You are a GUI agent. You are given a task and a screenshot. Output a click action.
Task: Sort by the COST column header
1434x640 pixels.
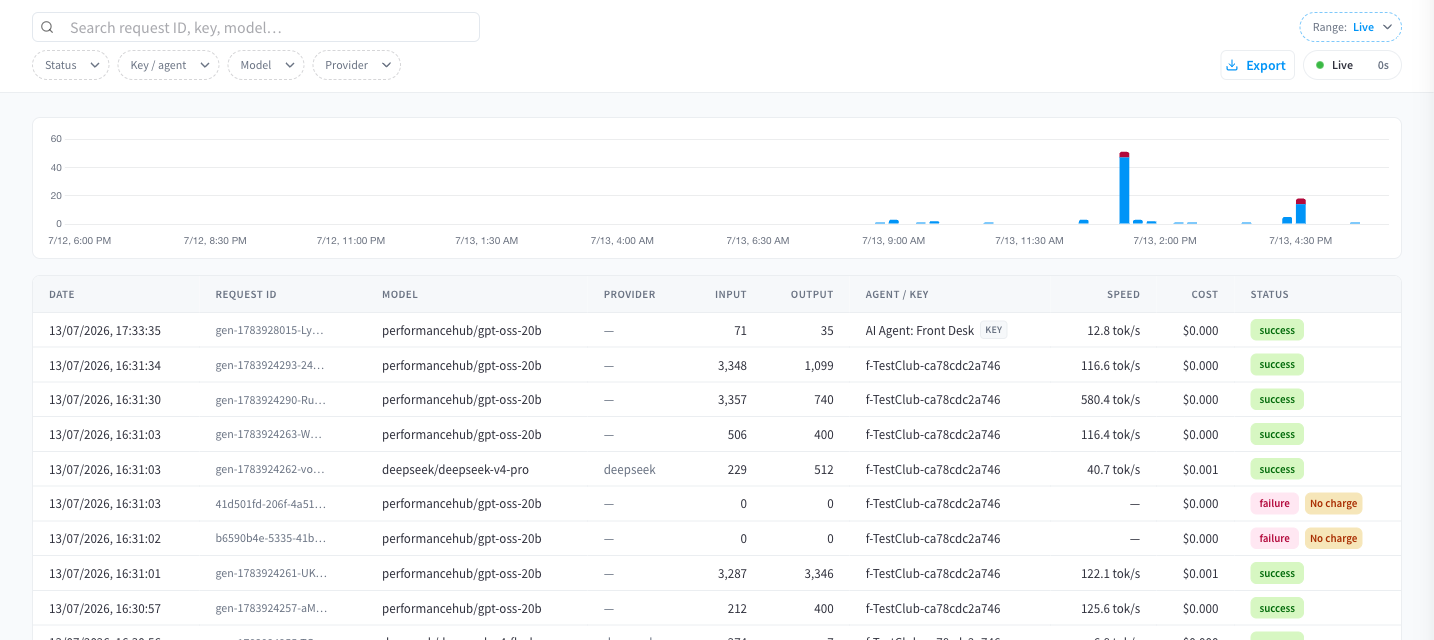[x=1205, y=295]
